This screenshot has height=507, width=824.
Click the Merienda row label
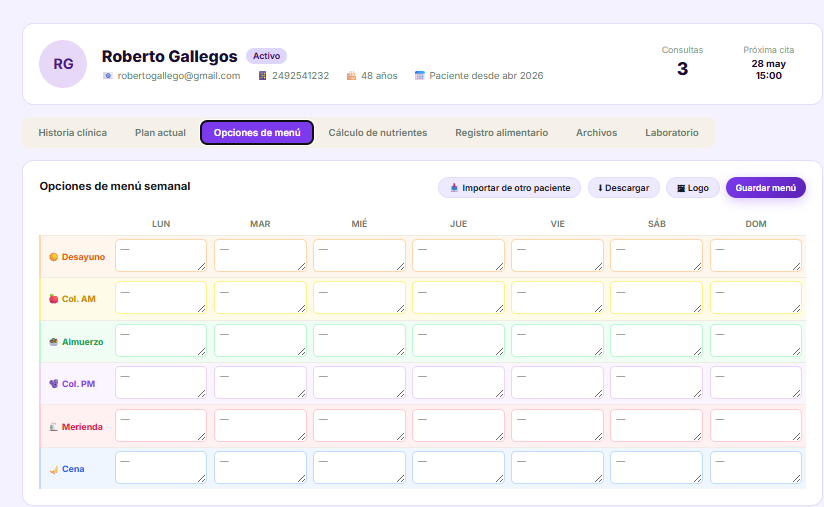(82, 427)
